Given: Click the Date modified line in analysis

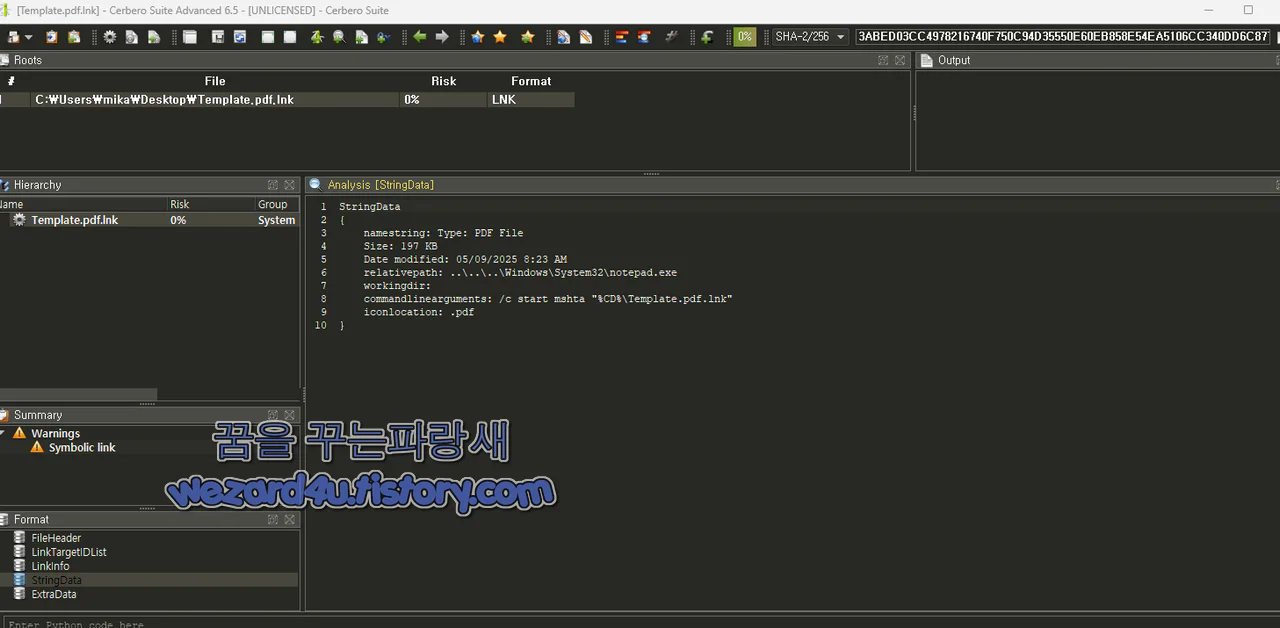Looking at the screenshot, I should (x=465, y=259).
